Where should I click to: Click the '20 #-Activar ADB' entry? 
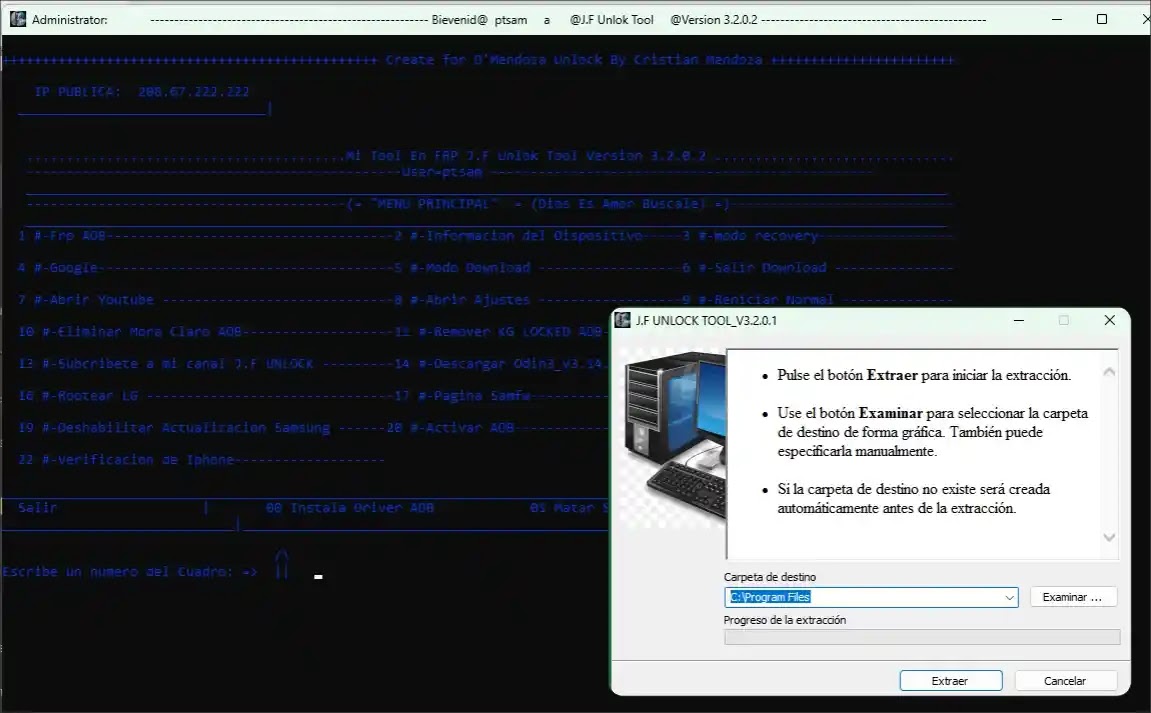(450, 427)
